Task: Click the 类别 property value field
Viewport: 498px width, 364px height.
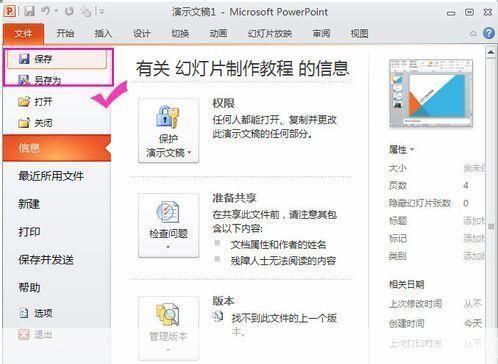Action: [x=475, y=256]
